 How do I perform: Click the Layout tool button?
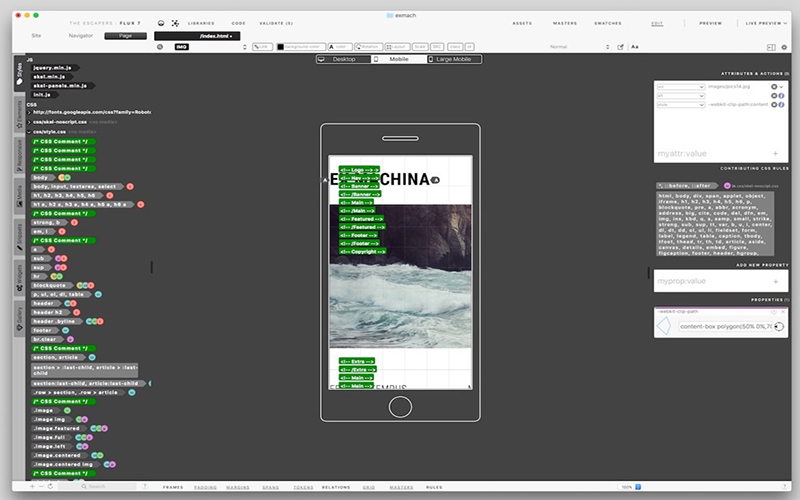pos(397,47)
